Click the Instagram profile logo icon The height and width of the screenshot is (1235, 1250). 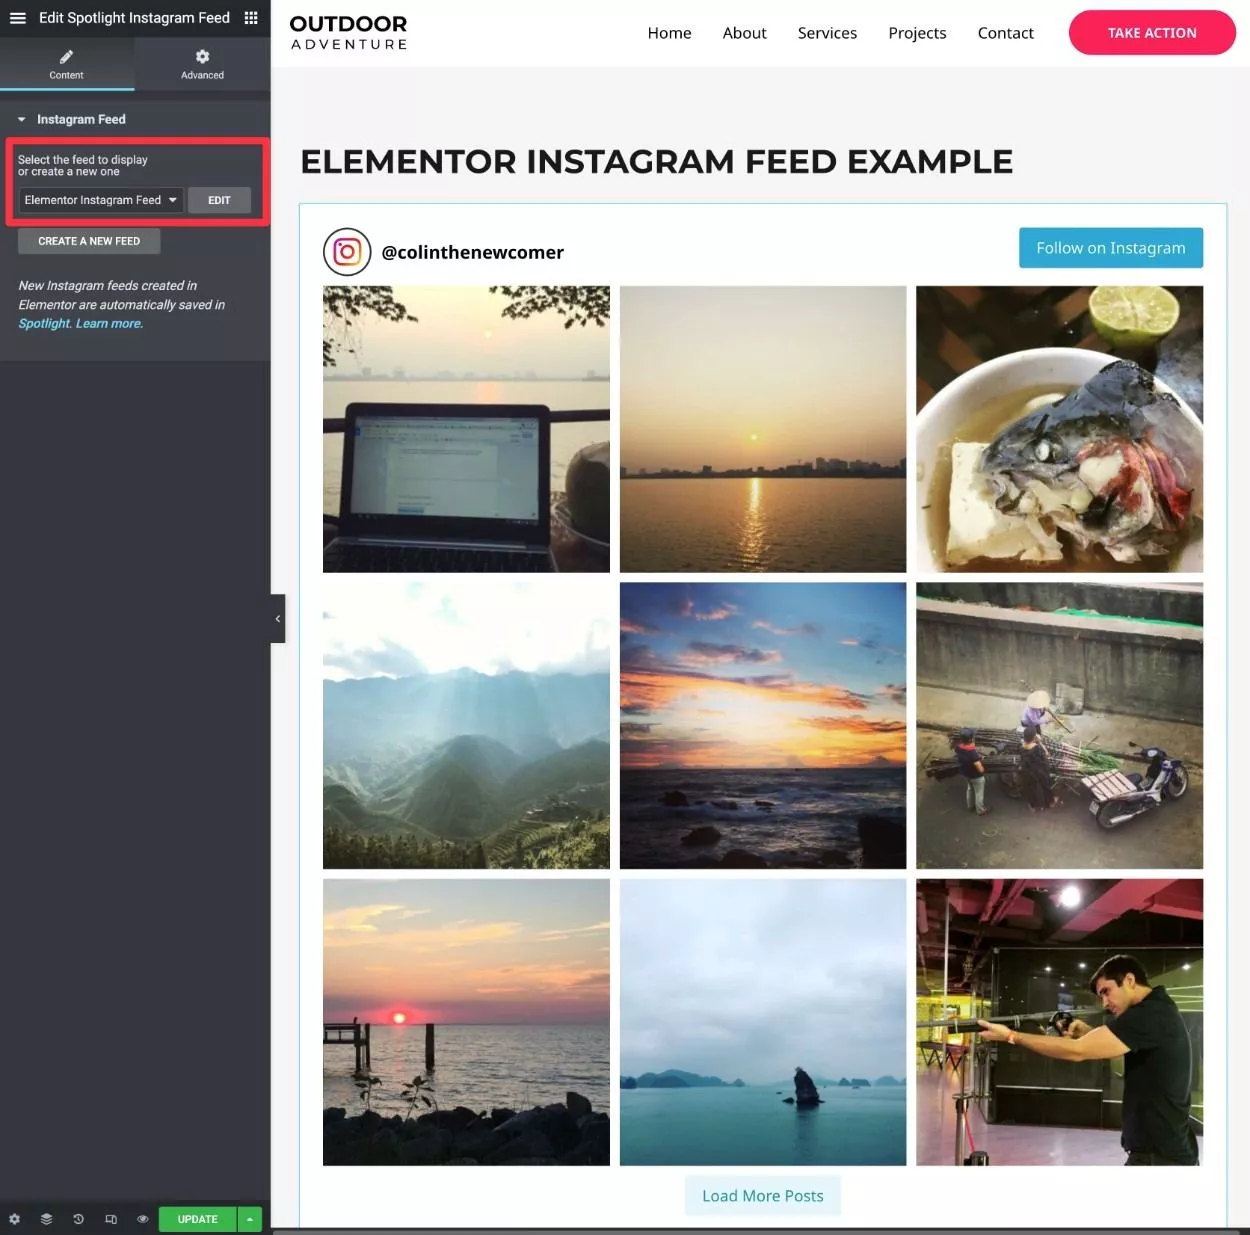[x=347, y=252]
